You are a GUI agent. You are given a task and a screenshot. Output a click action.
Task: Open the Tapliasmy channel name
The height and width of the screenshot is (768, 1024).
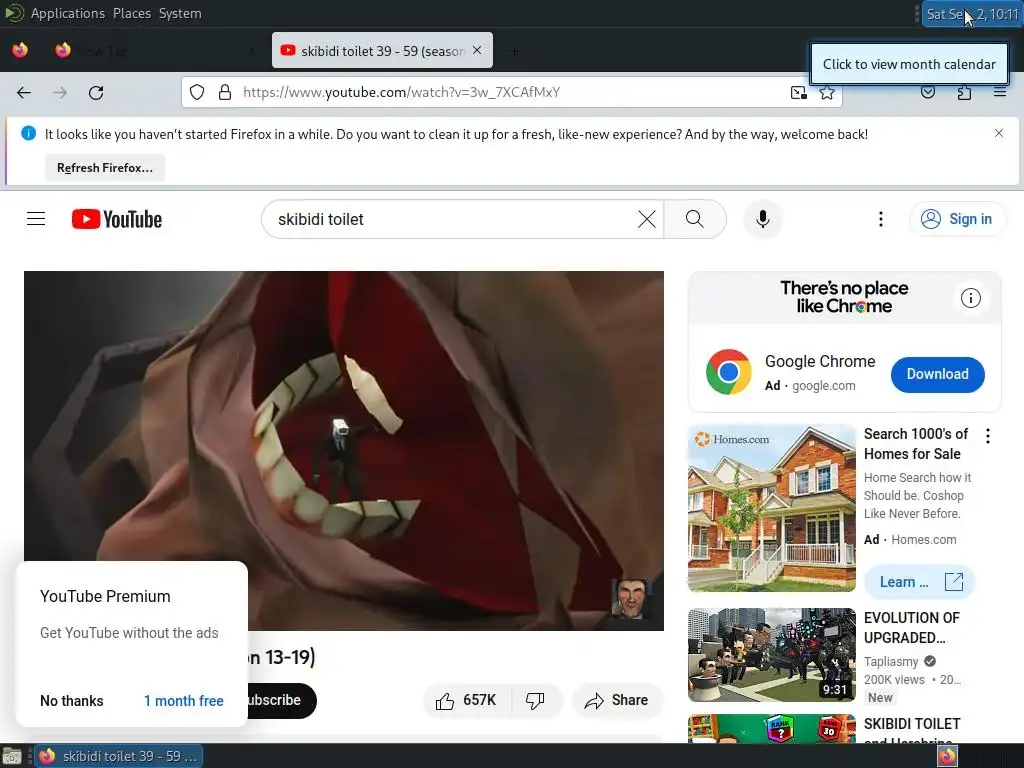tap(891, 662)
